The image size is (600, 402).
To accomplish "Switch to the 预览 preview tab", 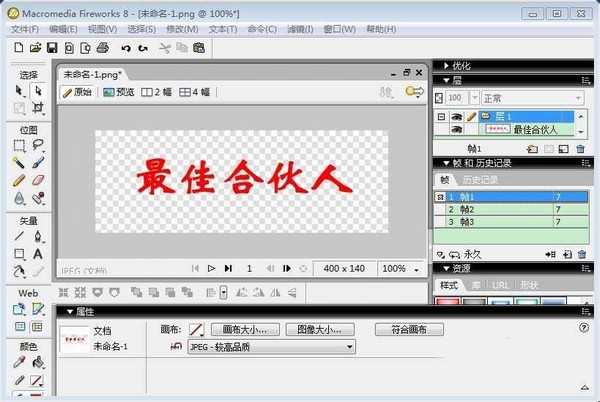I will click(117, 92).
